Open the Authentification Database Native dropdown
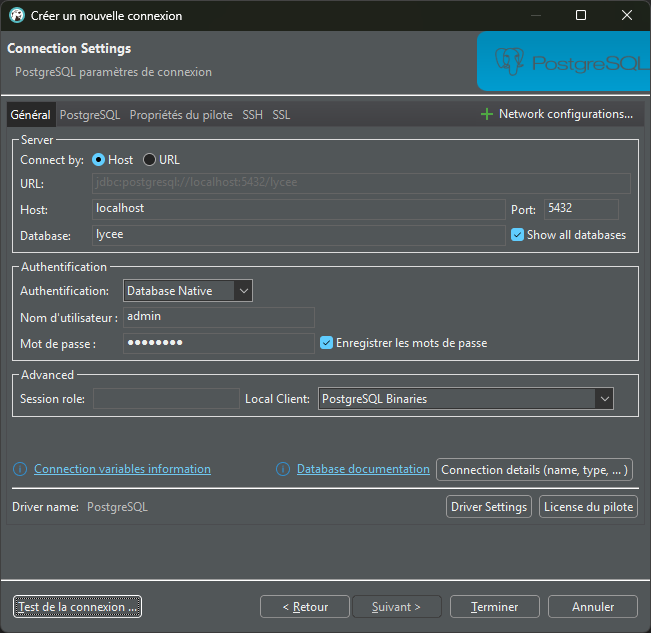 click(188, 291)
